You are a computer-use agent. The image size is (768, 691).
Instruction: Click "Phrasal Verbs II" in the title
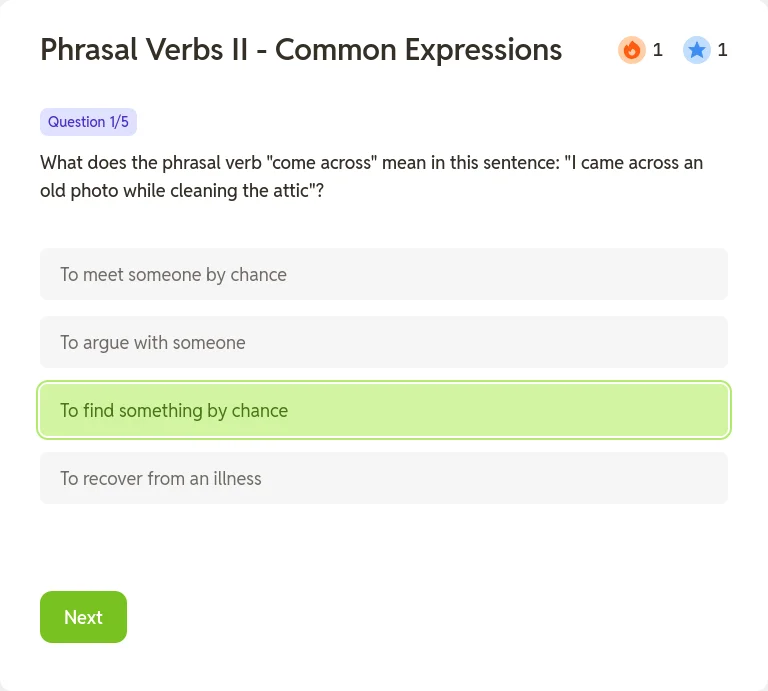click(144, 50)
